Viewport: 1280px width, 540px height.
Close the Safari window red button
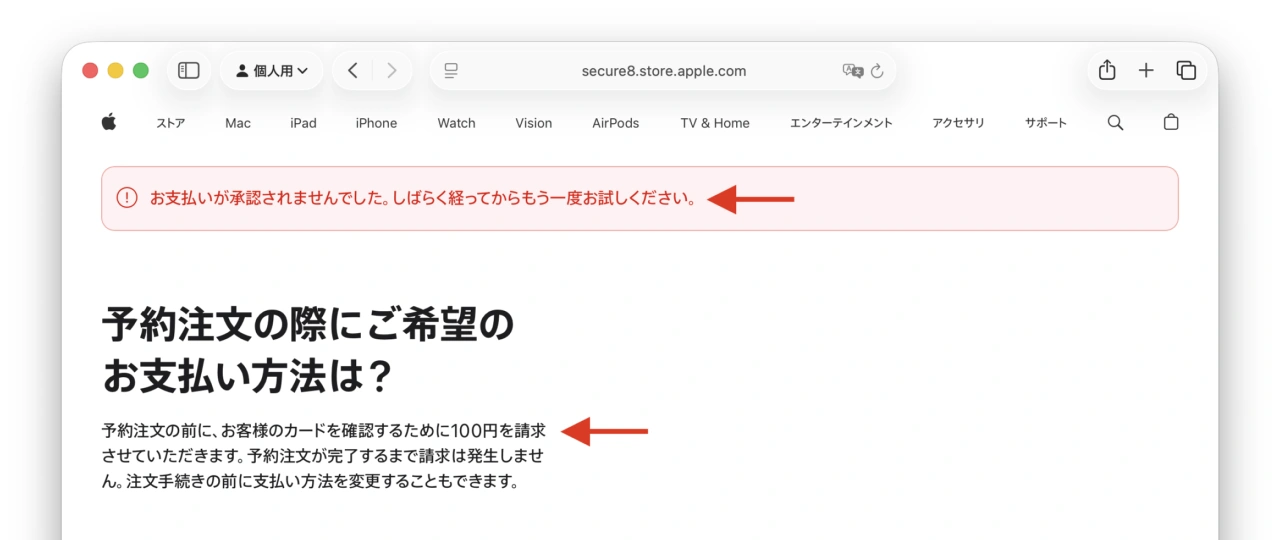coord(90,71)
